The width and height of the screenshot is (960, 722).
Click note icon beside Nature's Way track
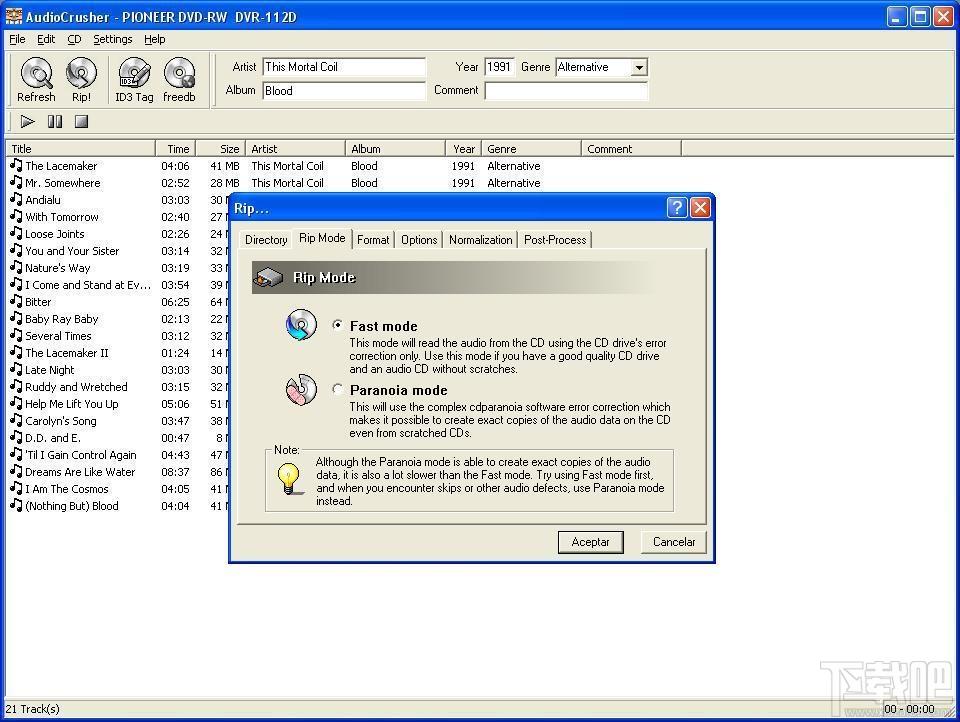[17, 268]
